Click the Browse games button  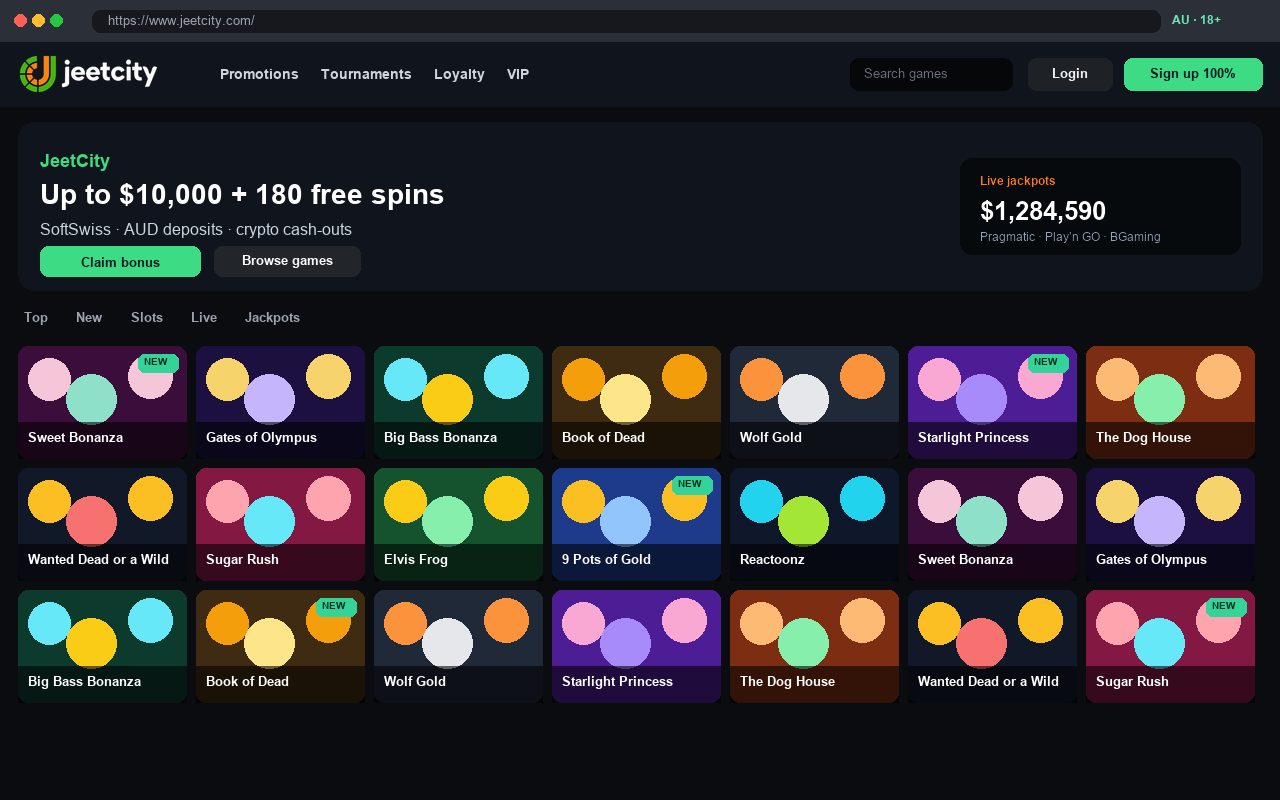(287, 262)
